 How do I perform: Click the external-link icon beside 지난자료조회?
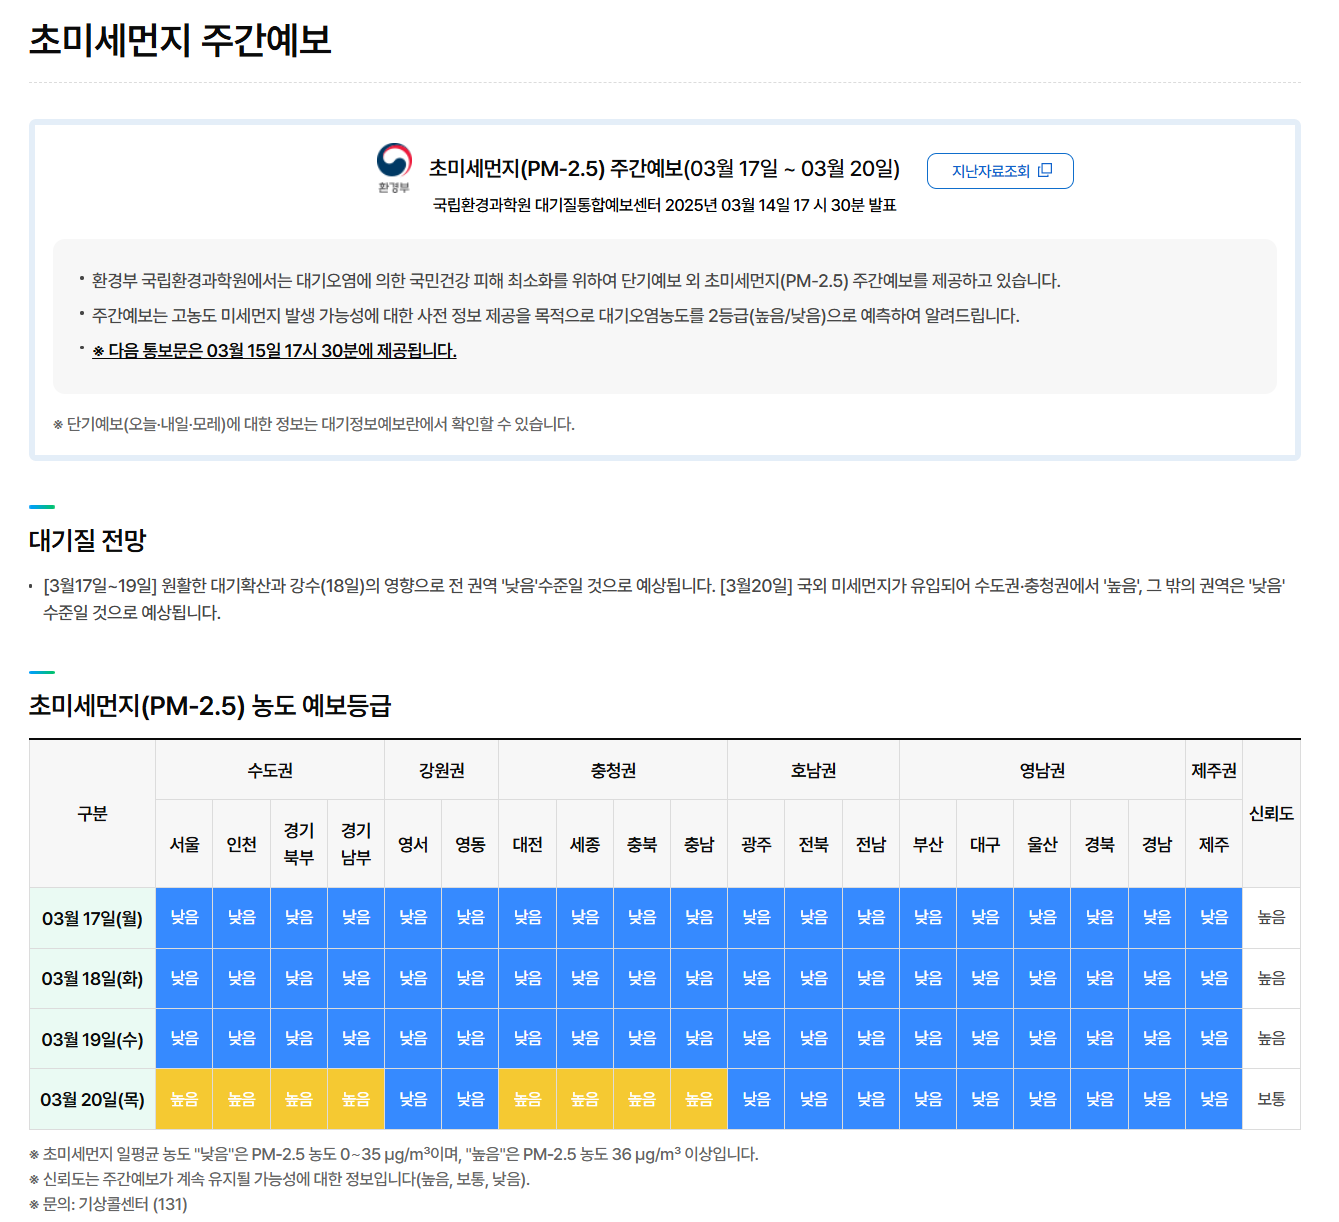tap(1047, 170)
